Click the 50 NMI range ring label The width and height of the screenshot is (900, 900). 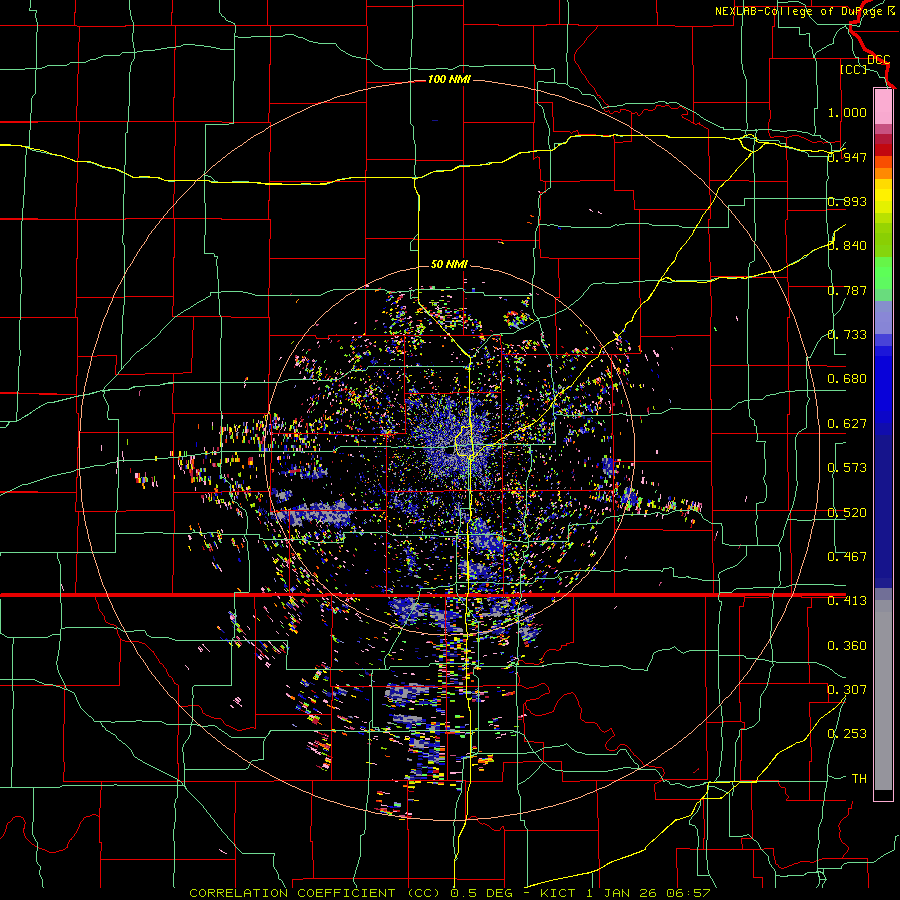click(x=449, y=264)
